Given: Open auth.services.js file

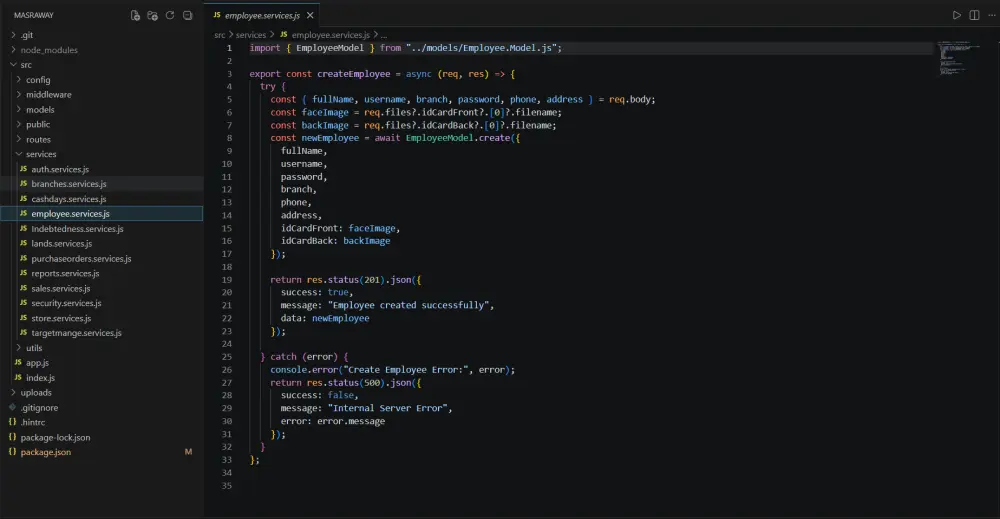Looking at the screenshot, I should click(102, 169).
